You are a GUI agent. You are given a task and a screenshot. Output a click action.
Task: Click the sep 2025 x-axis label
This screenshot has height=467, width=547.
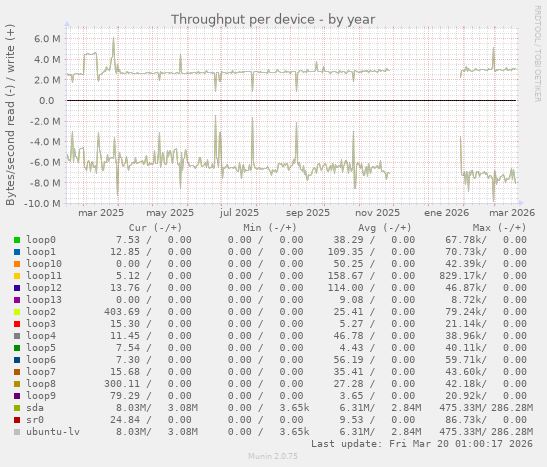coord(308,213)
